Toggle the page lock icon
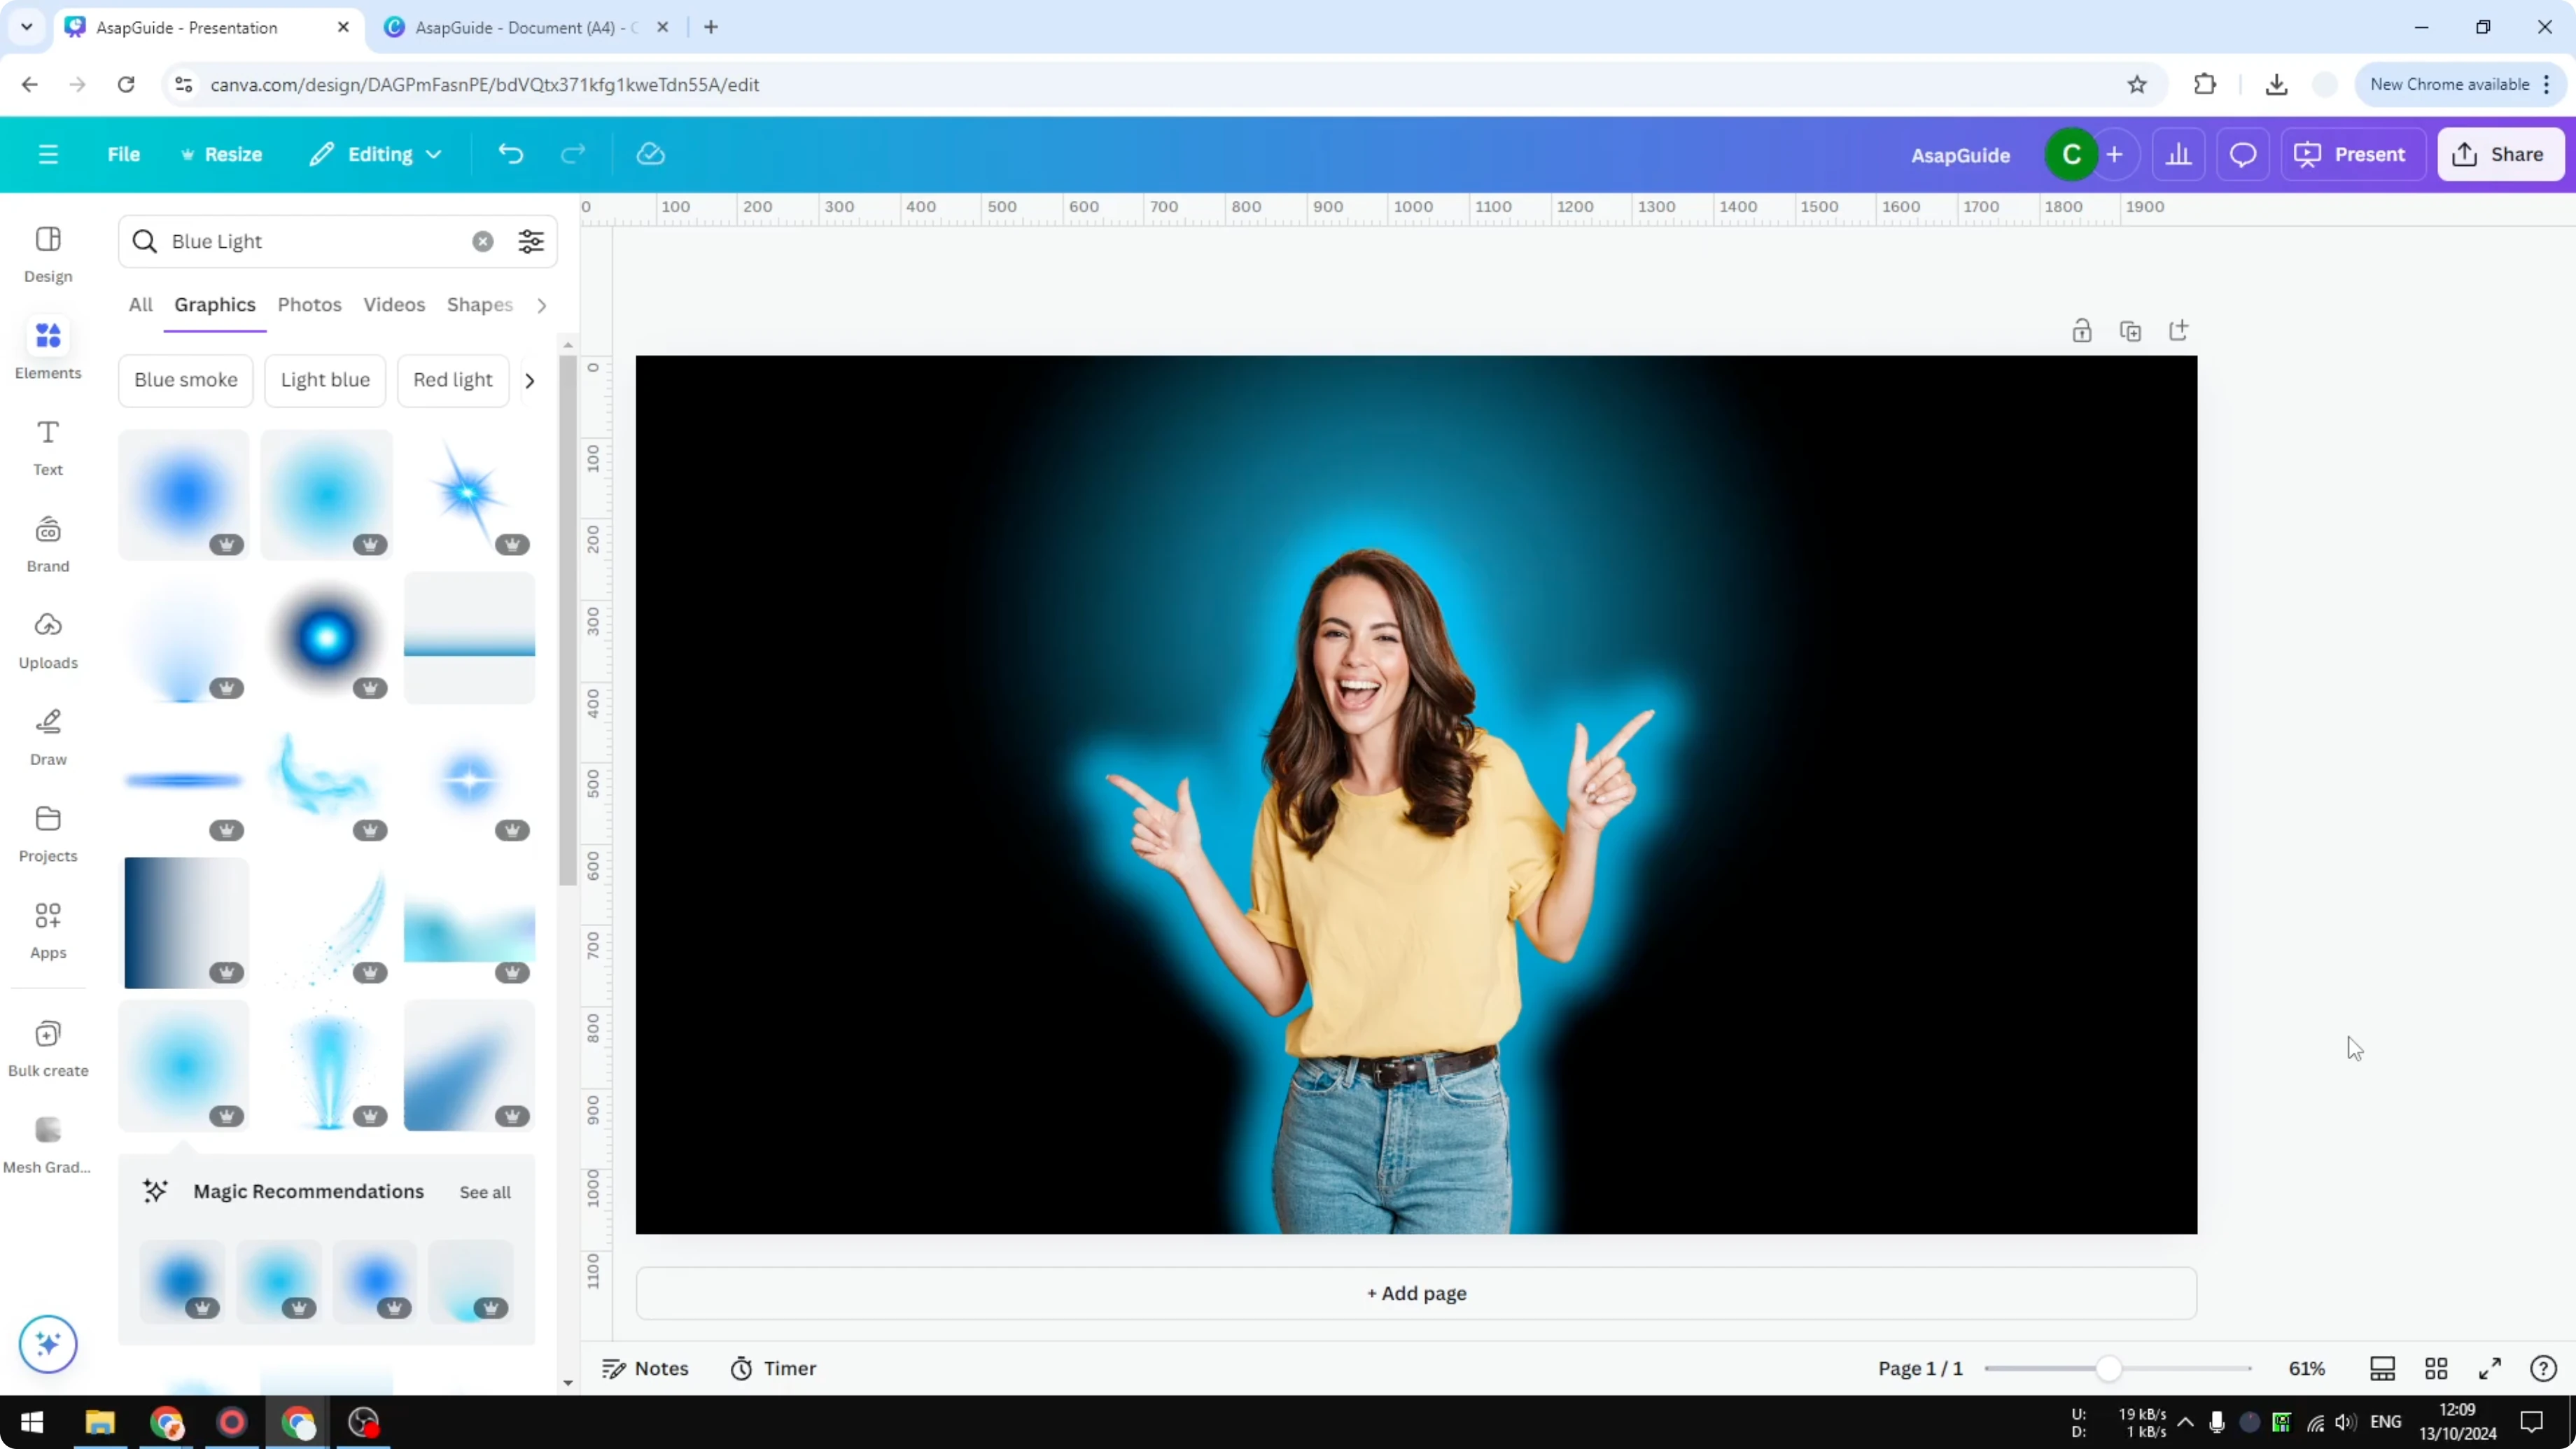This screenshot has width=2576, height=1449. click(2083, 331)
